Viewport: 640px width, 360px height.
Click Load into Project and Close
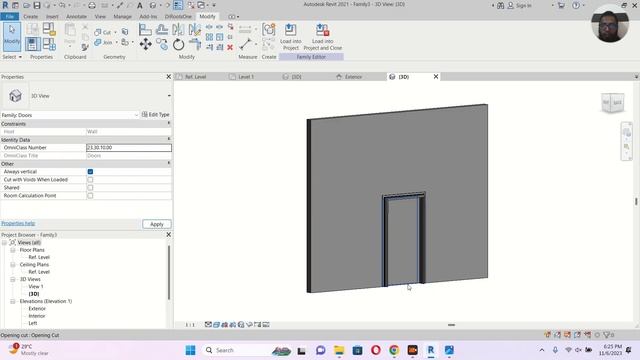[322, 37]
